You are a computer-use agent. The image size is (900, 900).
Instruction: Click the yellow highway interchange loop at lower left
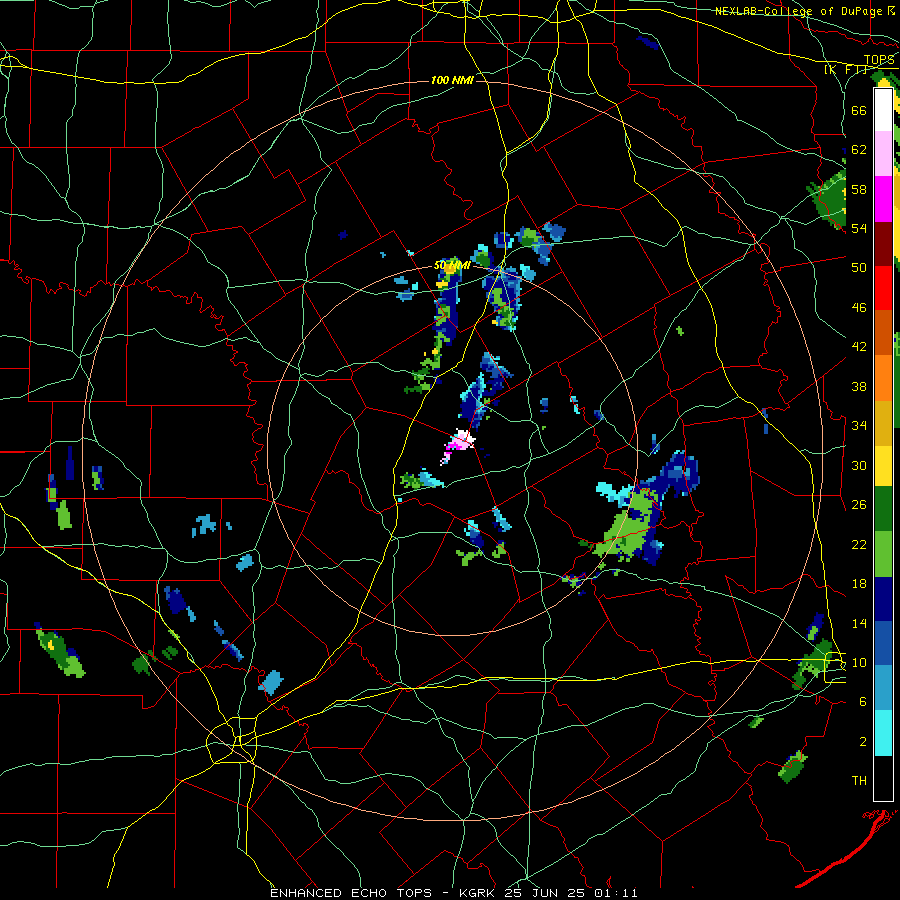(231, 740)
